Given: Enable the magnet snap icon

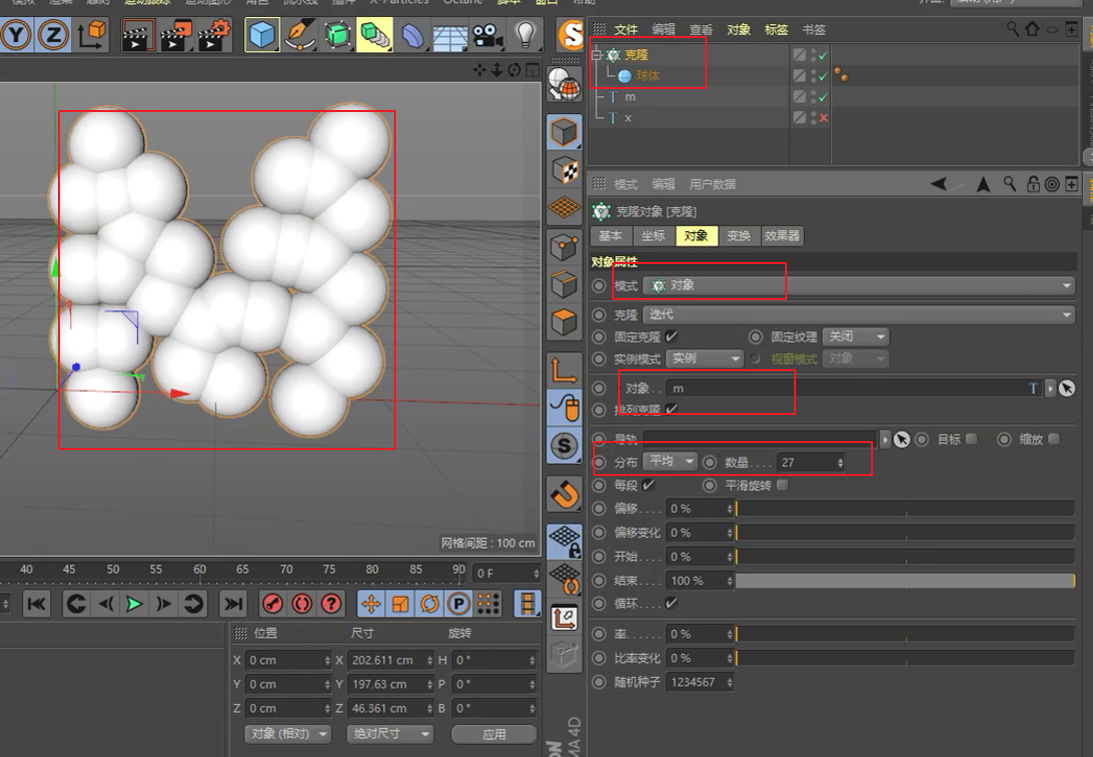Looking at the screenshot, I should click(x=565, y=494).
